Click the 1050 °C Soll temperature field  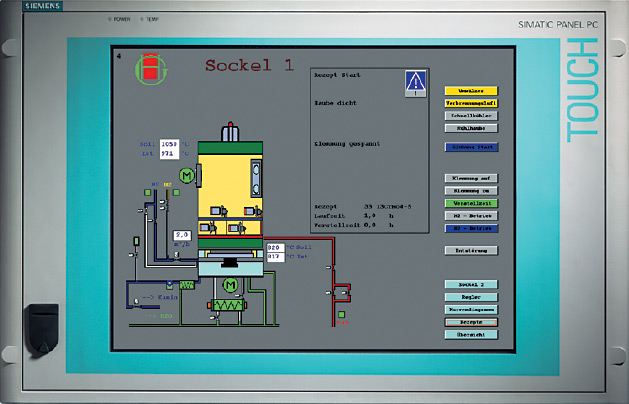tap(170, 144)
